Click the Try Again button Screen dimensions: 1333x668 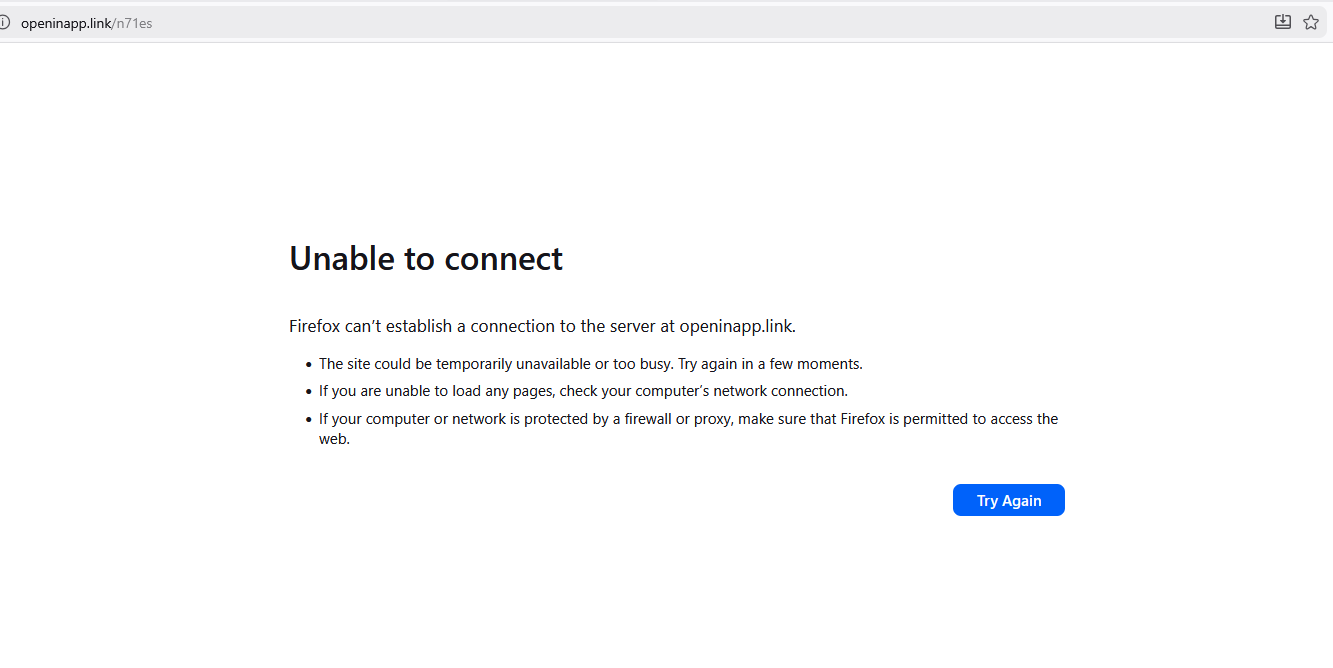point(1009,500)
